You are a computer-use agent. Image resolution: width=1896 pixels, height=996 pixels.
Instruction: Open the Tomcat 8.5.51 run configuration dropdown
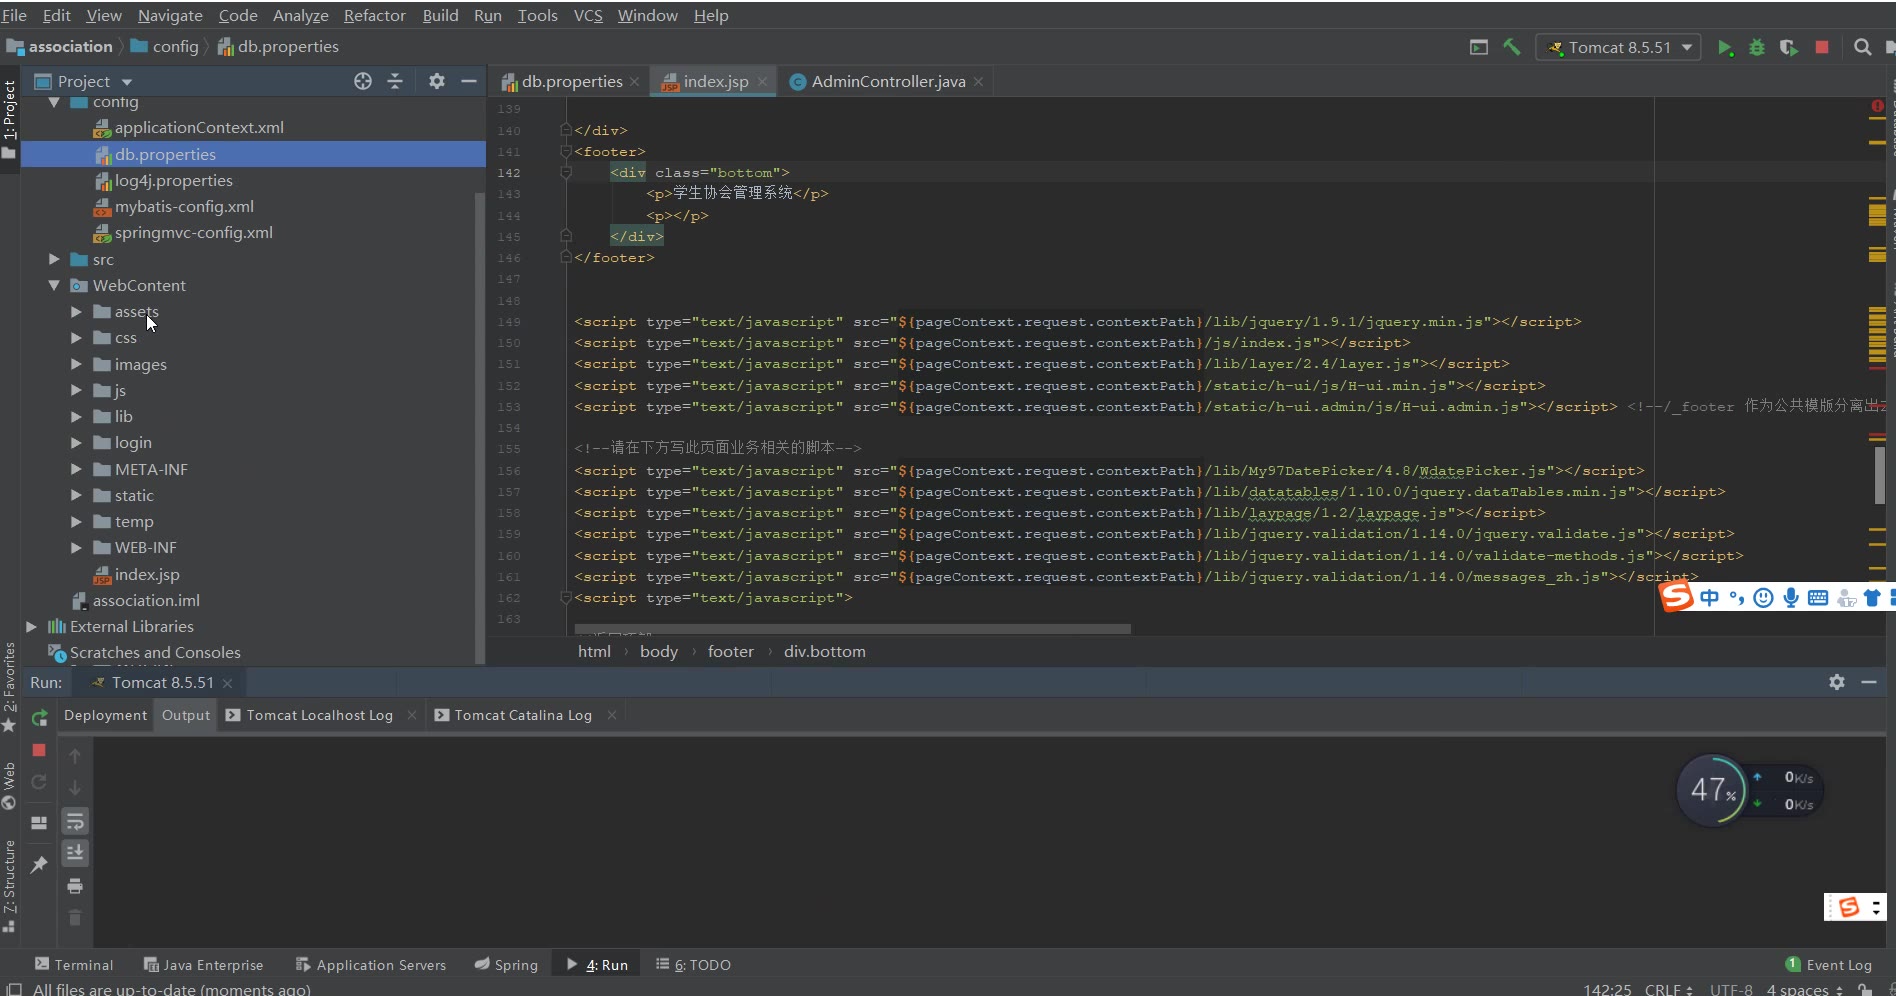(x=1619, y=47)
